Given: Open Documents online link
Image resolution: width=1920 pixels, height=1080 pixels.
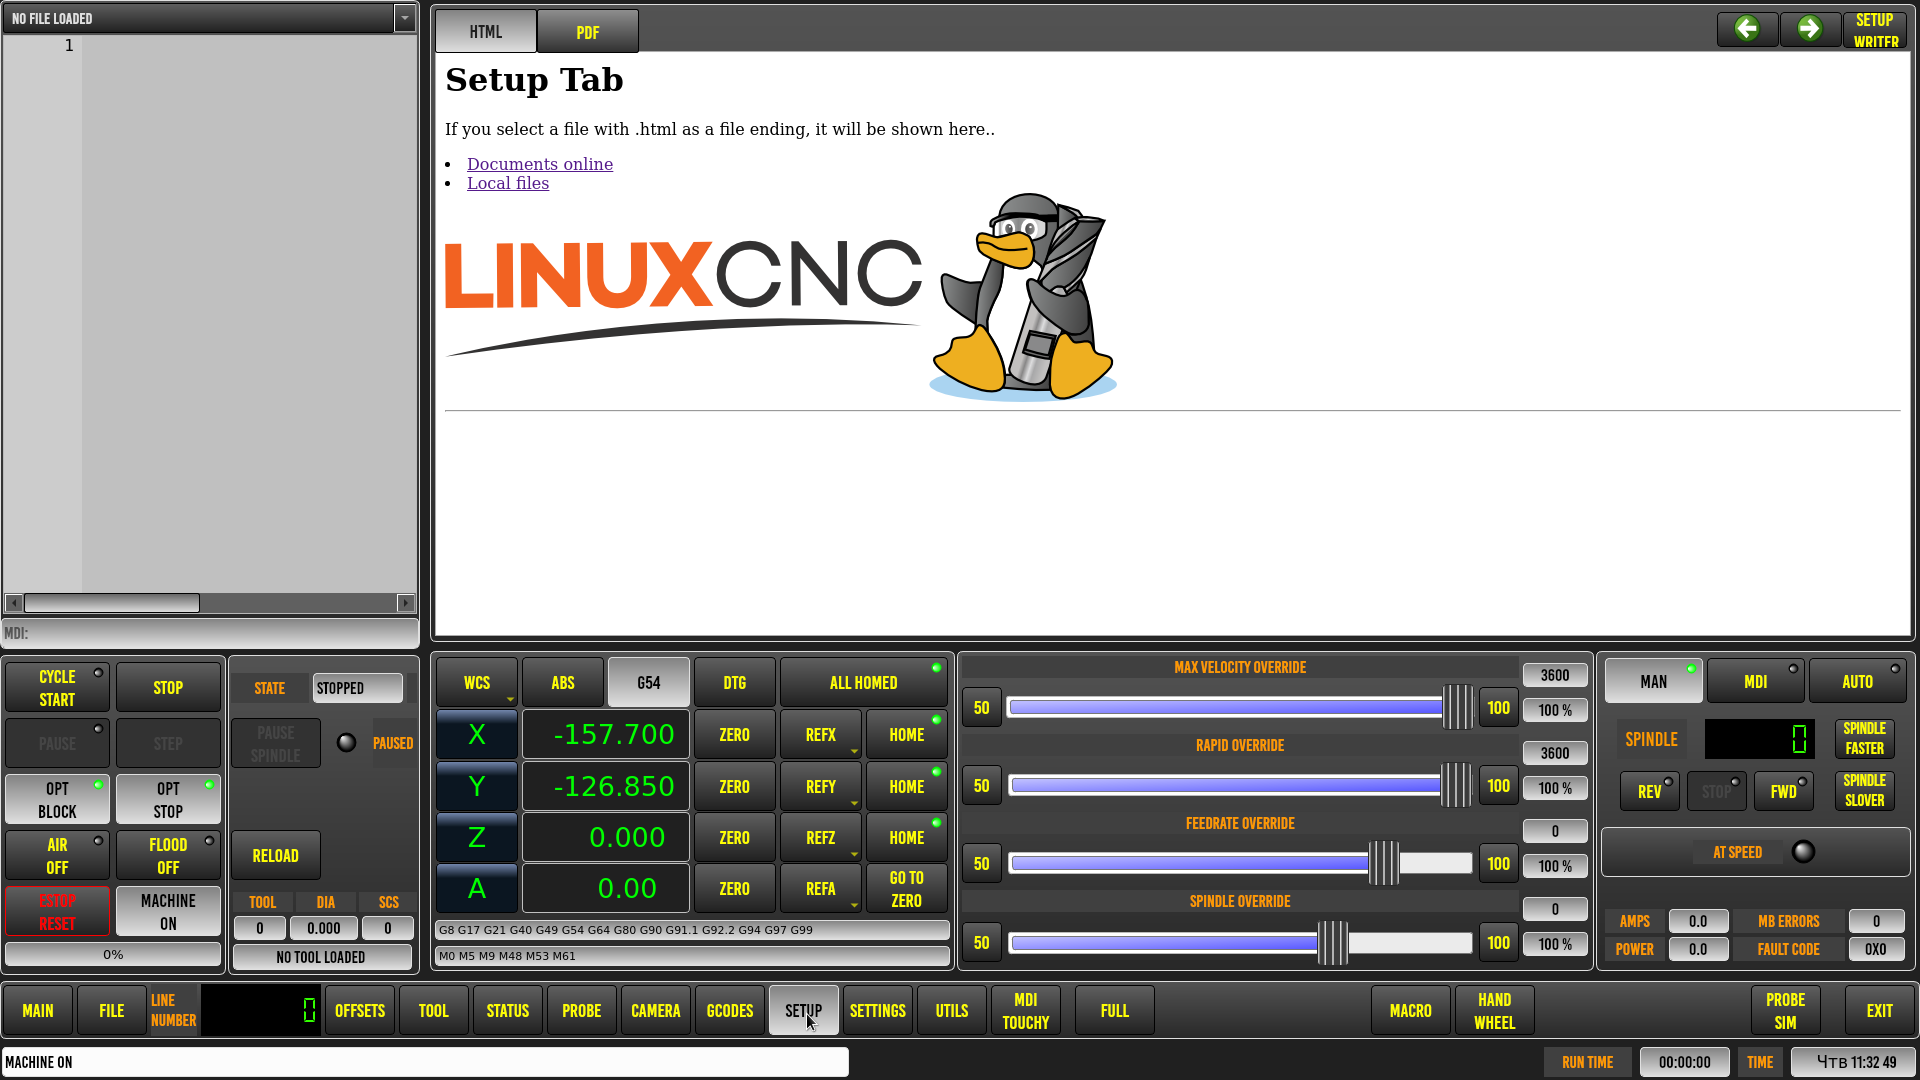Looking at the screenshot, I should tap(540, 164).
